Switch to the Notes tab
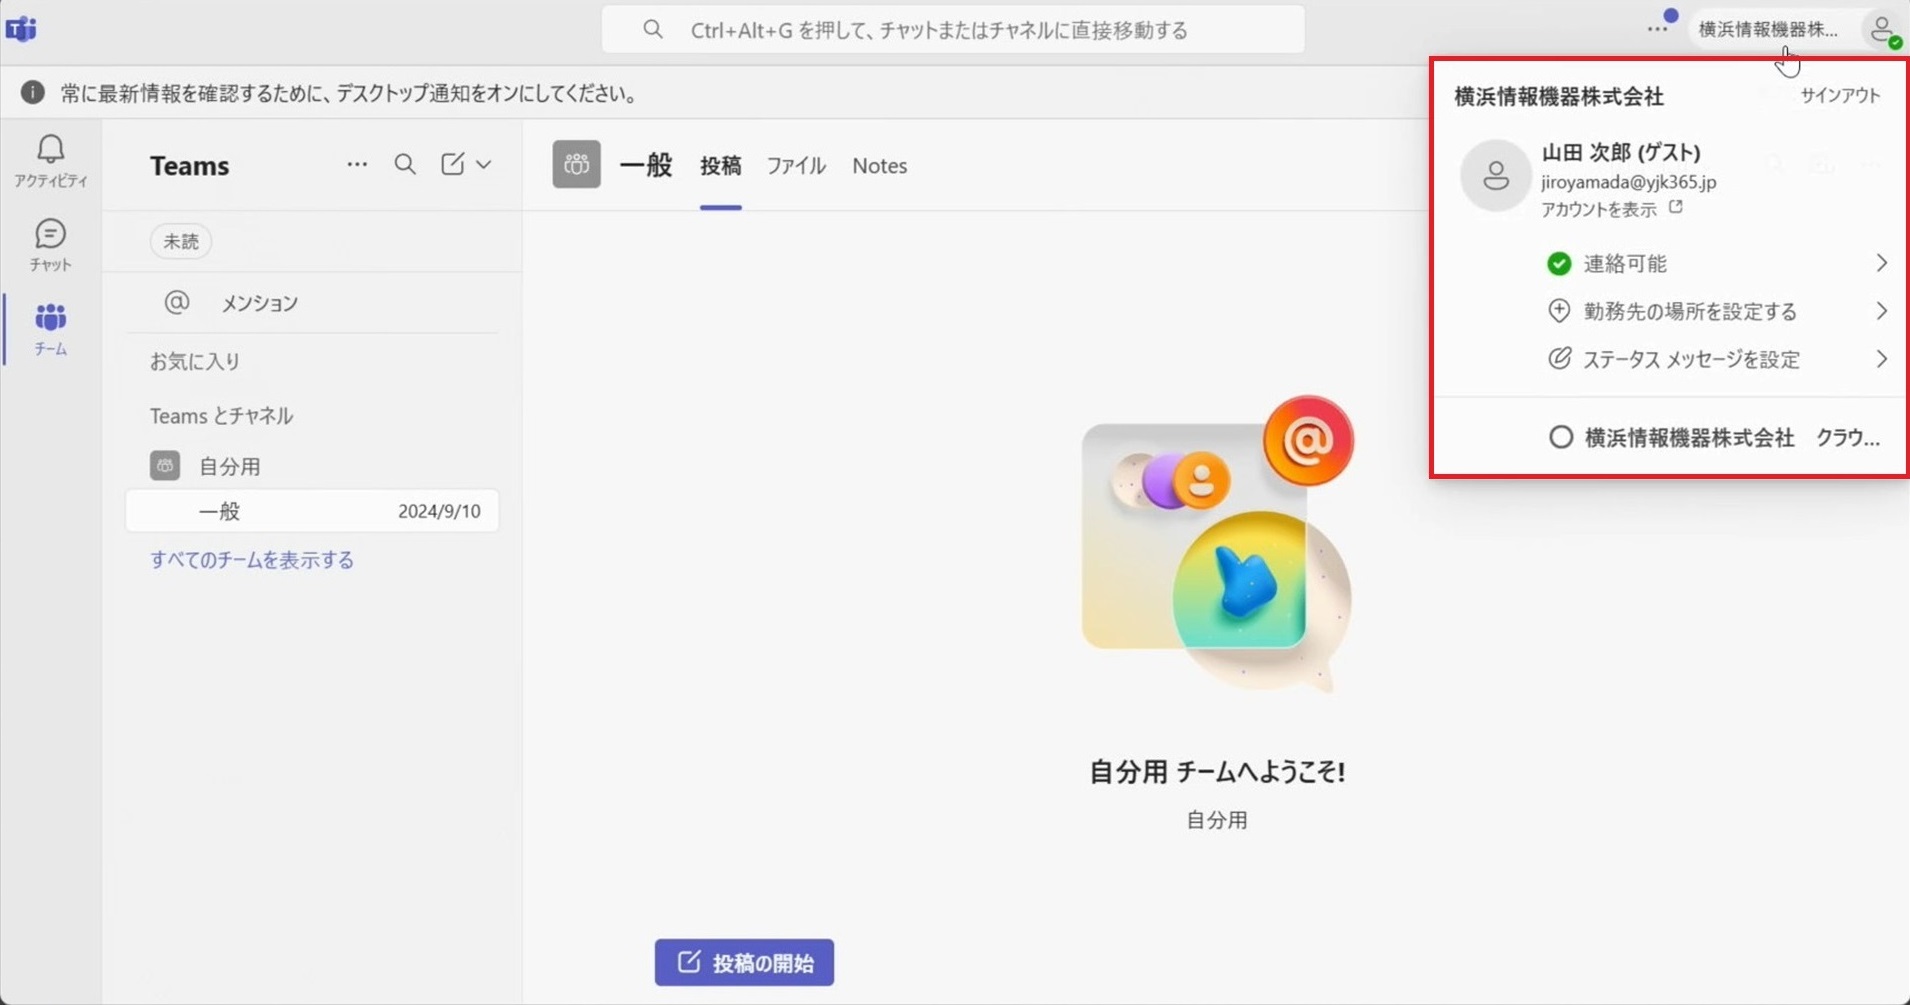 [x=880, y=166]
